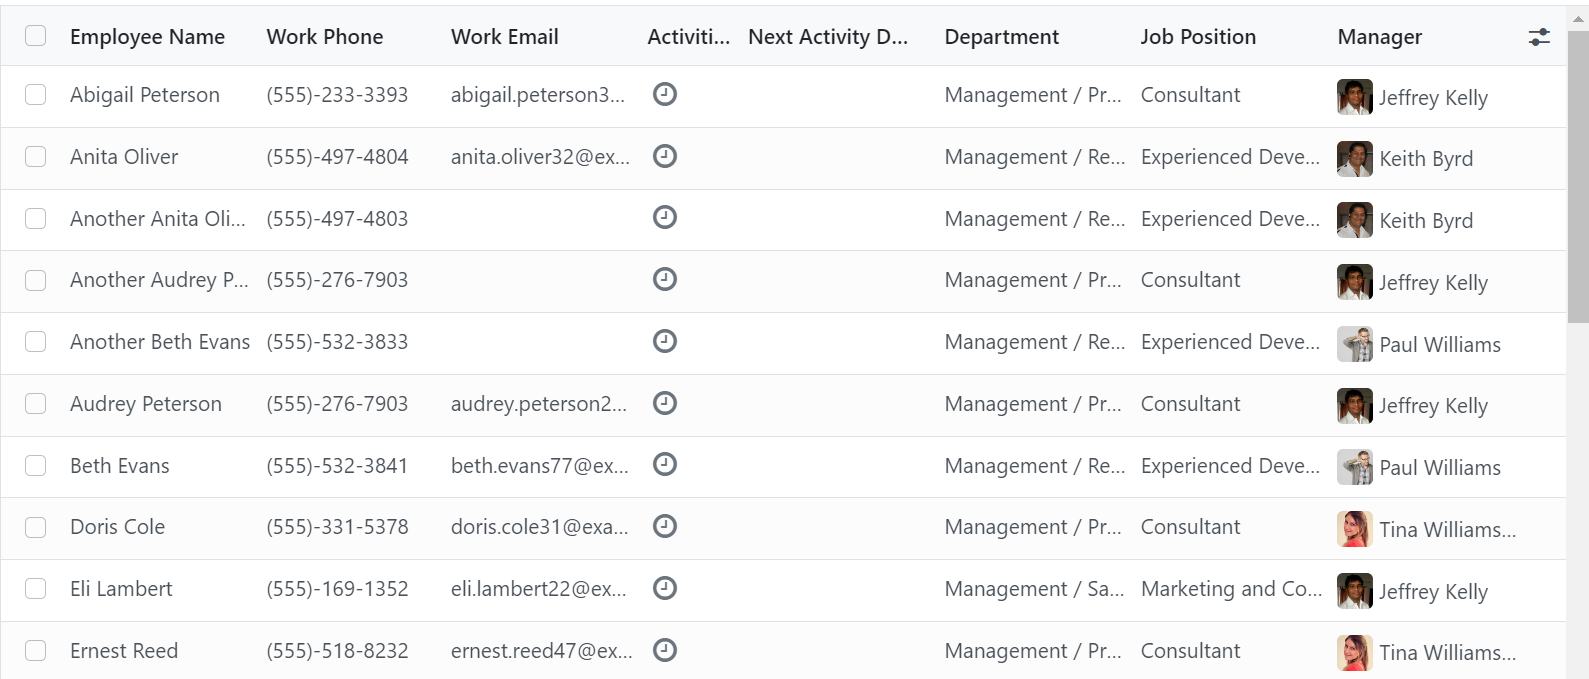Sort by Employee Name column header
This screenshot has height=679, width=1589.
pos(147,37)
